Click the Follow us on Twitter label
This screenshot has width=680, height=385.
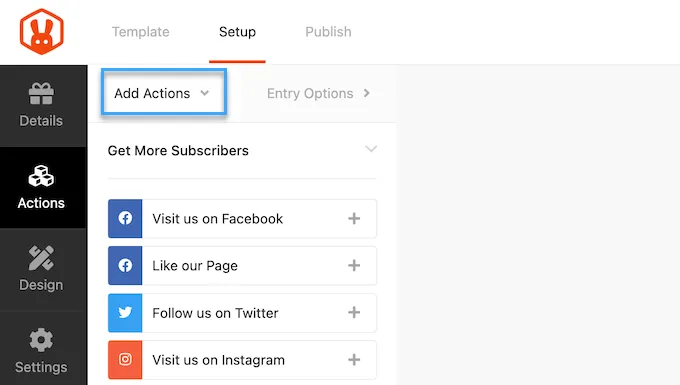[215, 313]
